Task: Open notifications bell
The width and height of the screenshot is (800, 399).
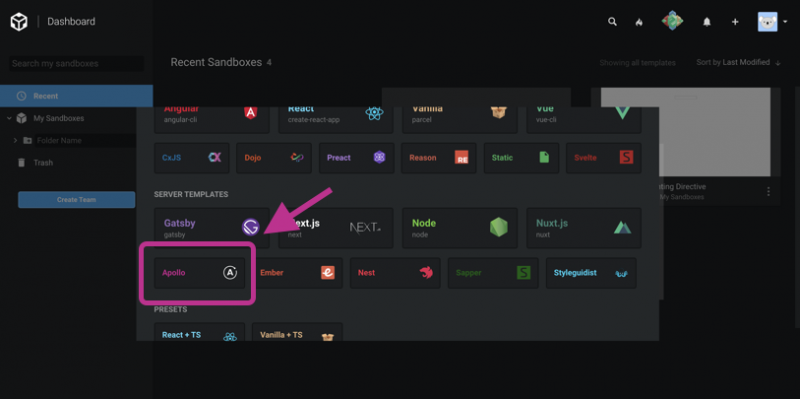Action: [x=707, y=22]
